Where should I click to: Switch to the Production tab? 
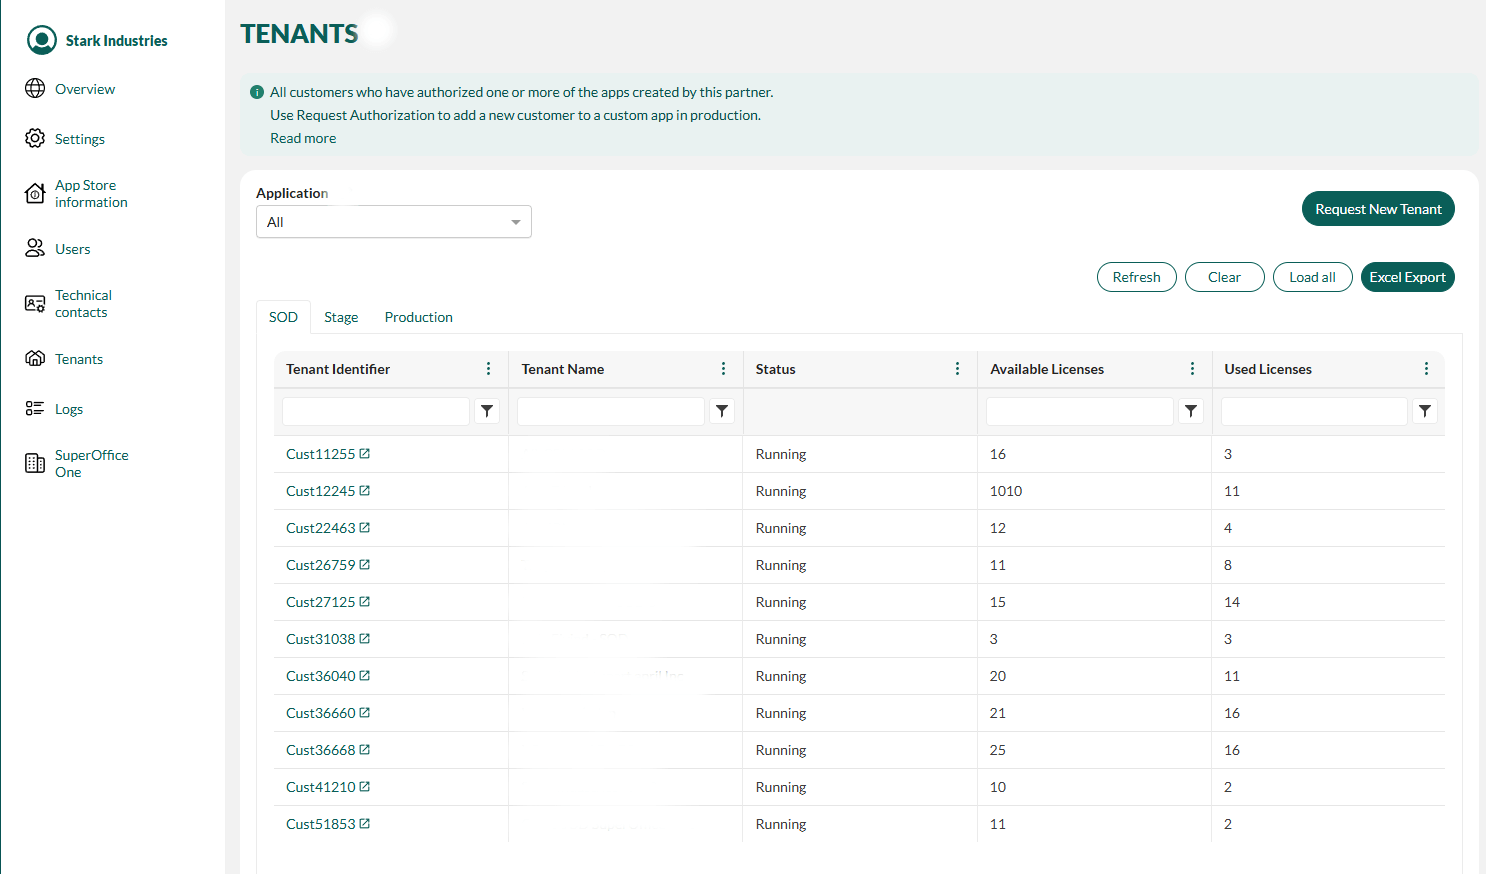pos(419,317)
